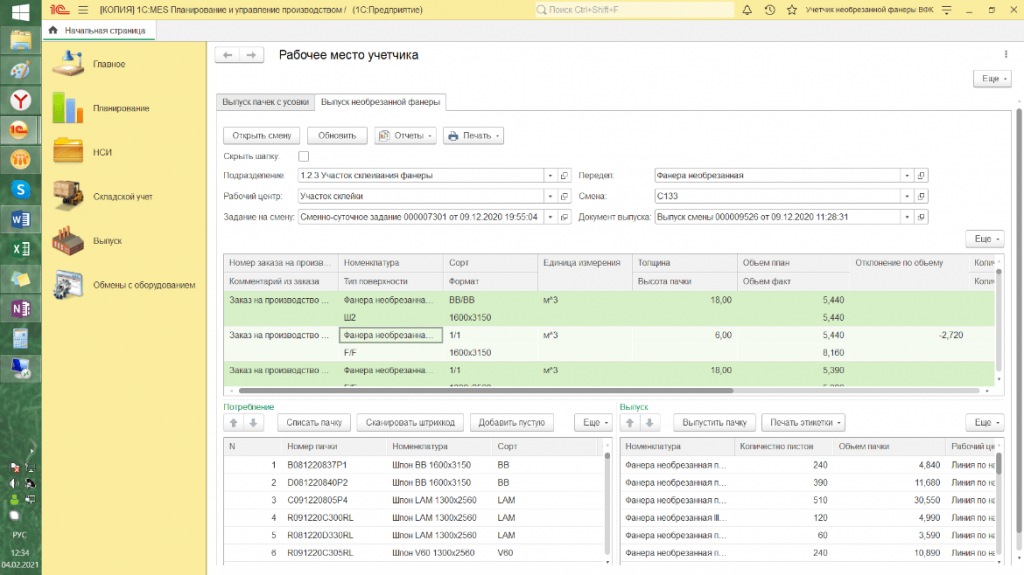Open Skype from the taskbar
Screen dimensions: 1024x575
(20, 189)
